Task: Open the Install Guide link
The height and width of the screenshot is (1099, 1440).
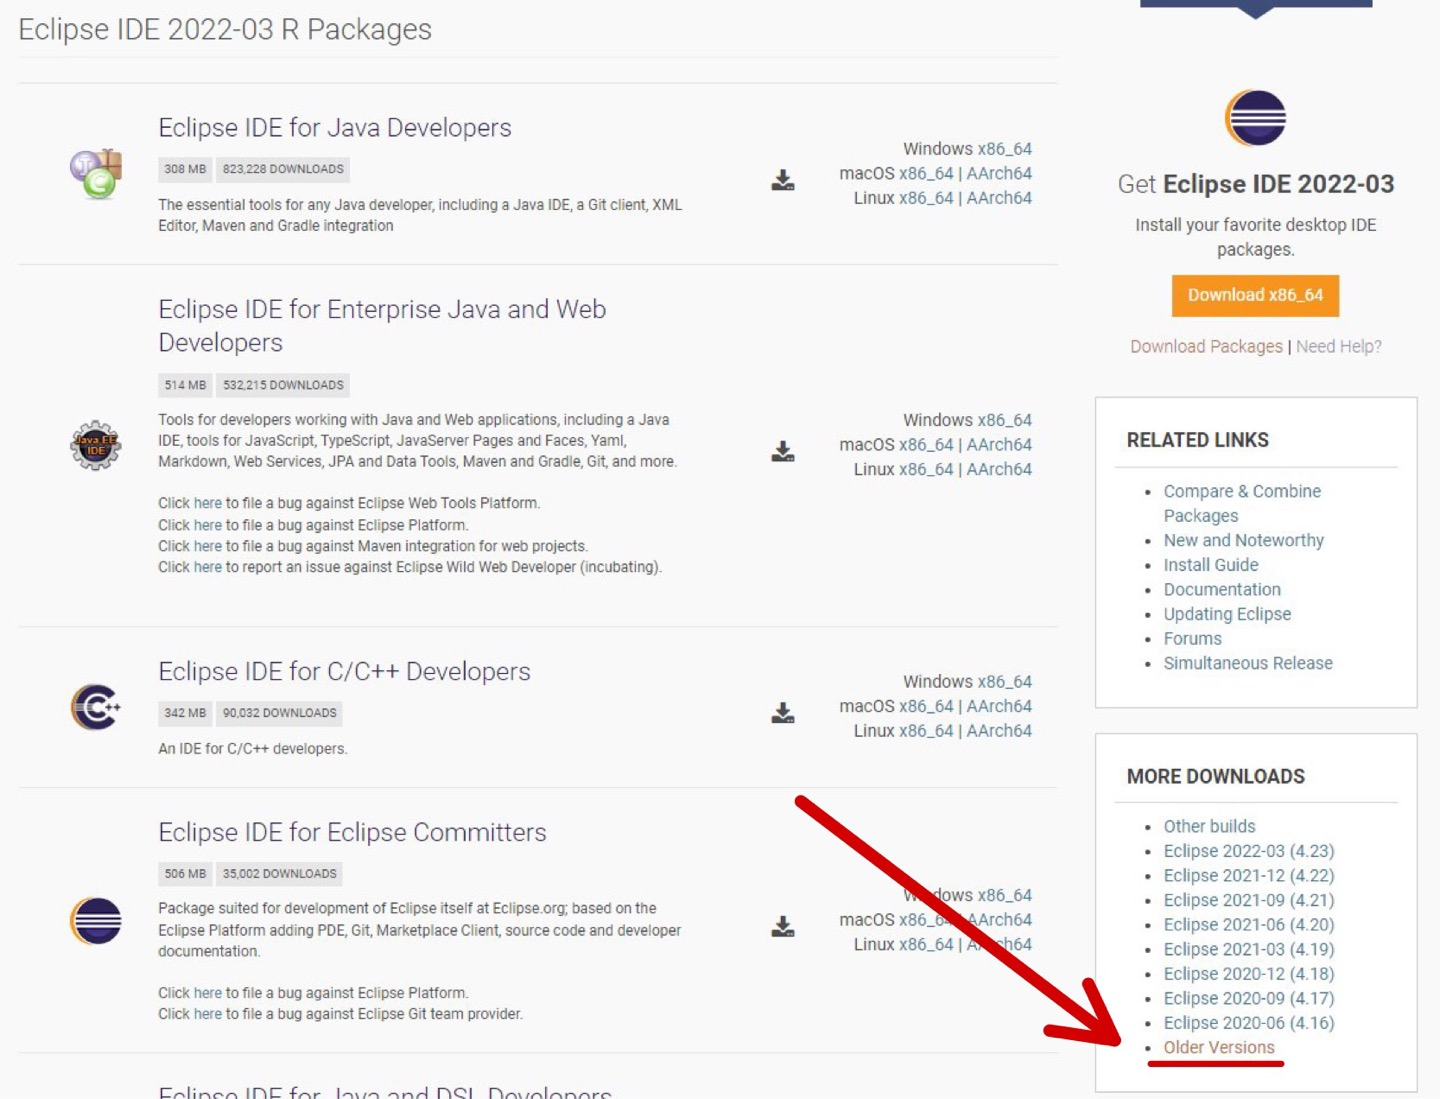Action: tap(1211, 565)
